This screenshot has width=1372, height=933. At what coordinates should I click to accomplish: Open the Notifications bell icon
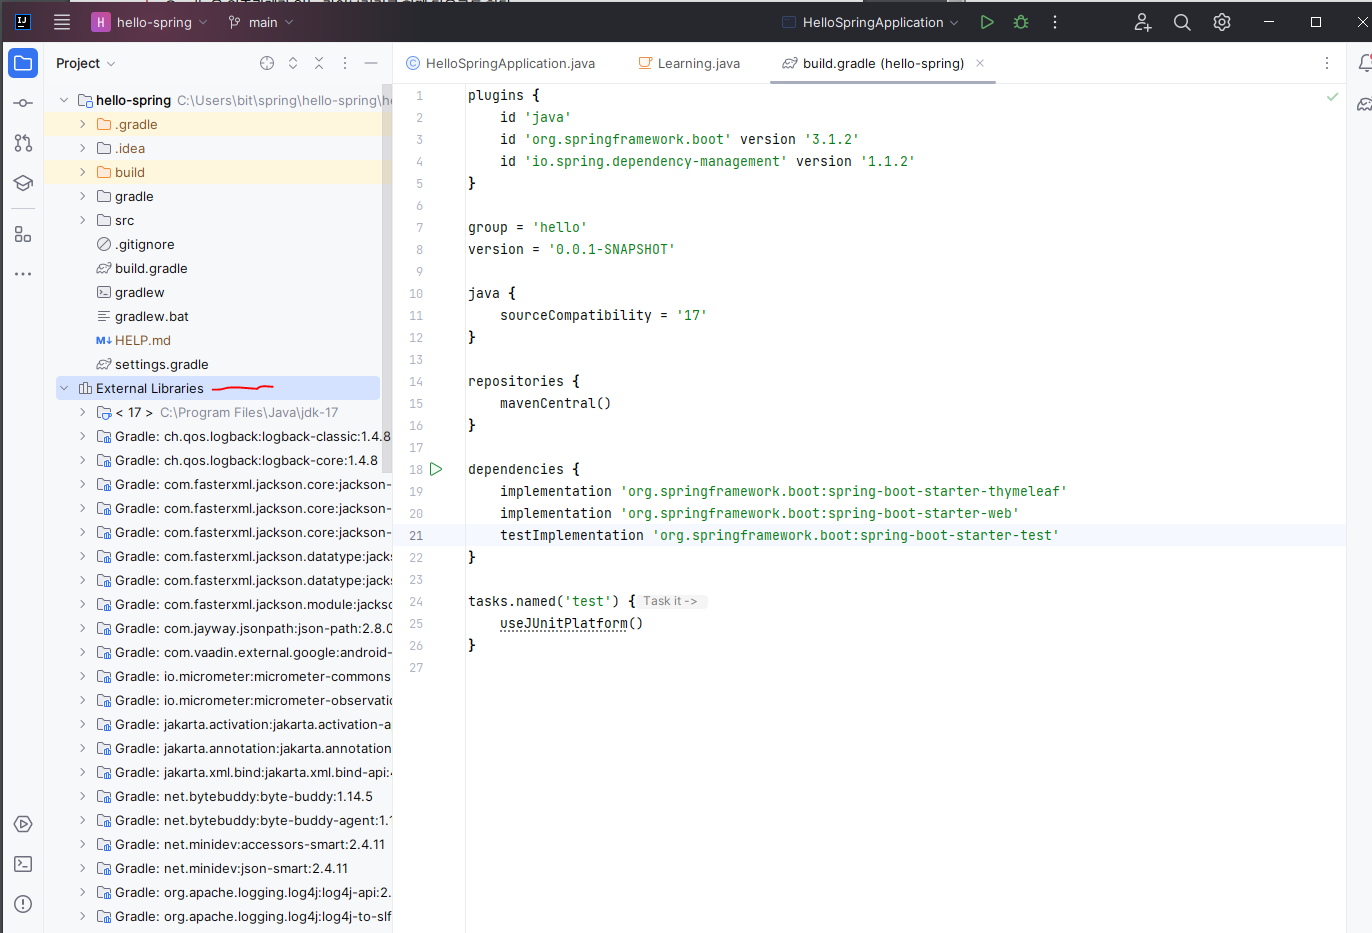[1364, 63]
